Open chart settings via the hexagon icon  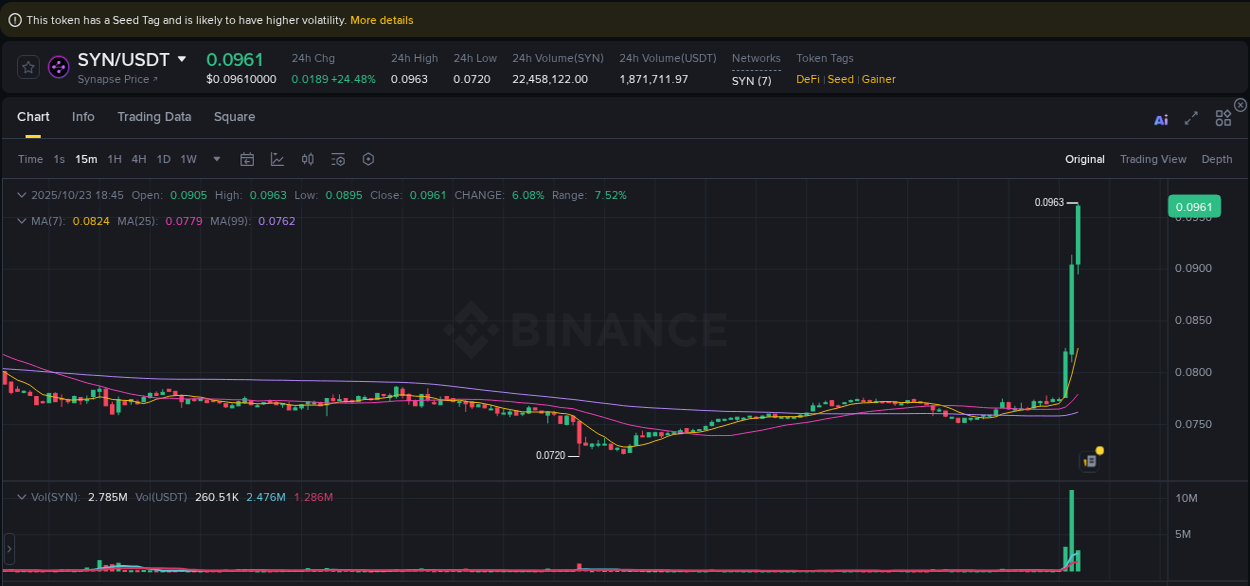[367, 159]
